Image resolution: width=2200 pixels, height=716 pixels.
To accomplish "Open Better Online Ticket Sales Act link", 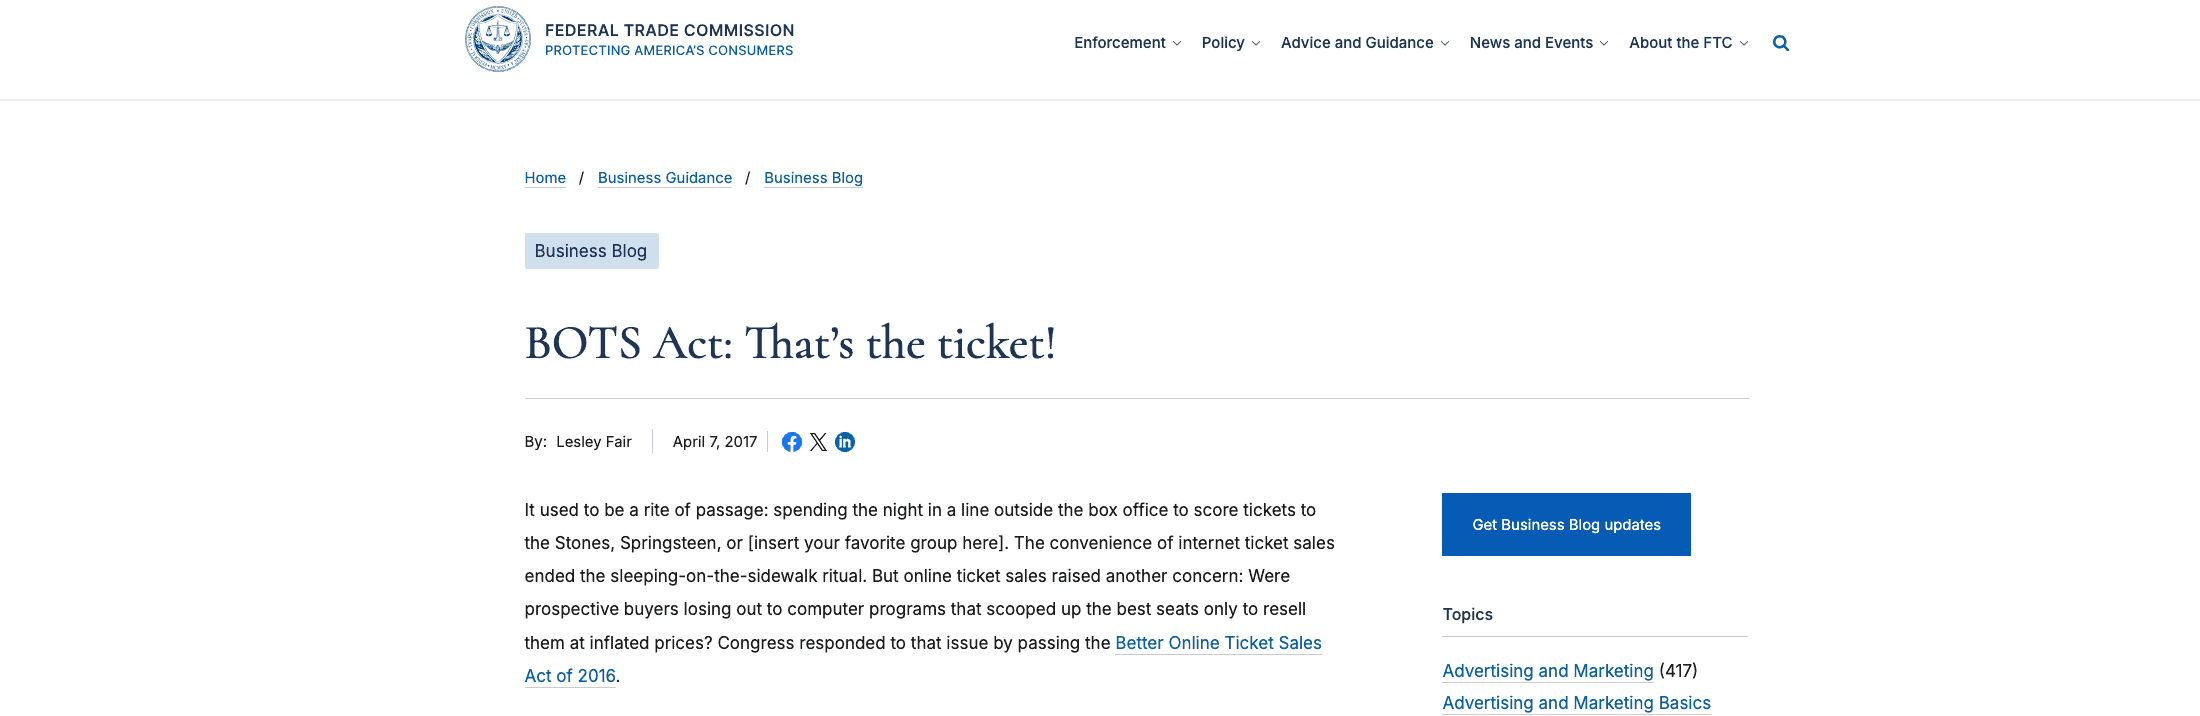I will 1218,643.
